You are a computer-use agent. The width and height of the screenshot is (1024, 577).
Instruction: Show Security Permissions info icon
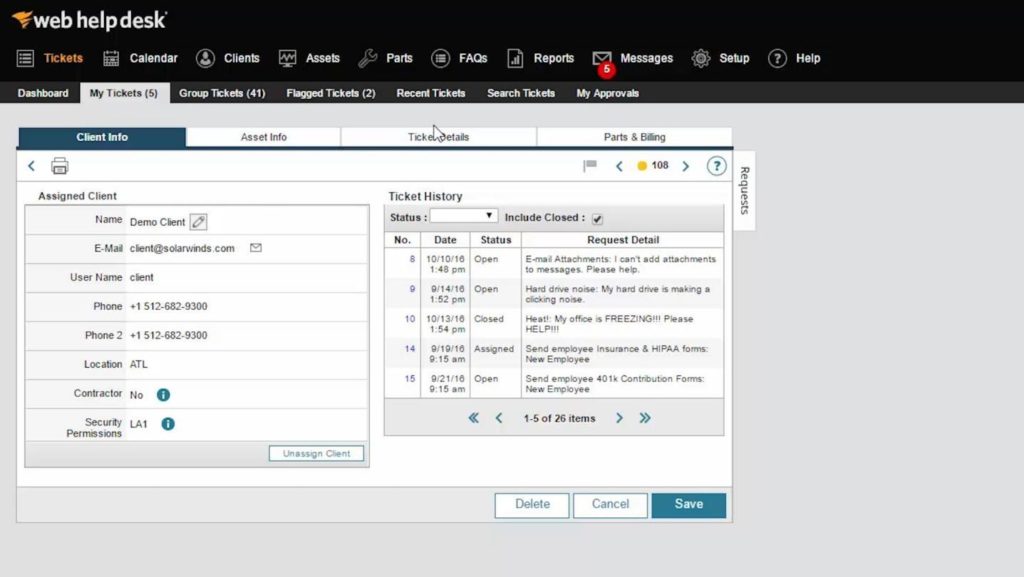168,424
